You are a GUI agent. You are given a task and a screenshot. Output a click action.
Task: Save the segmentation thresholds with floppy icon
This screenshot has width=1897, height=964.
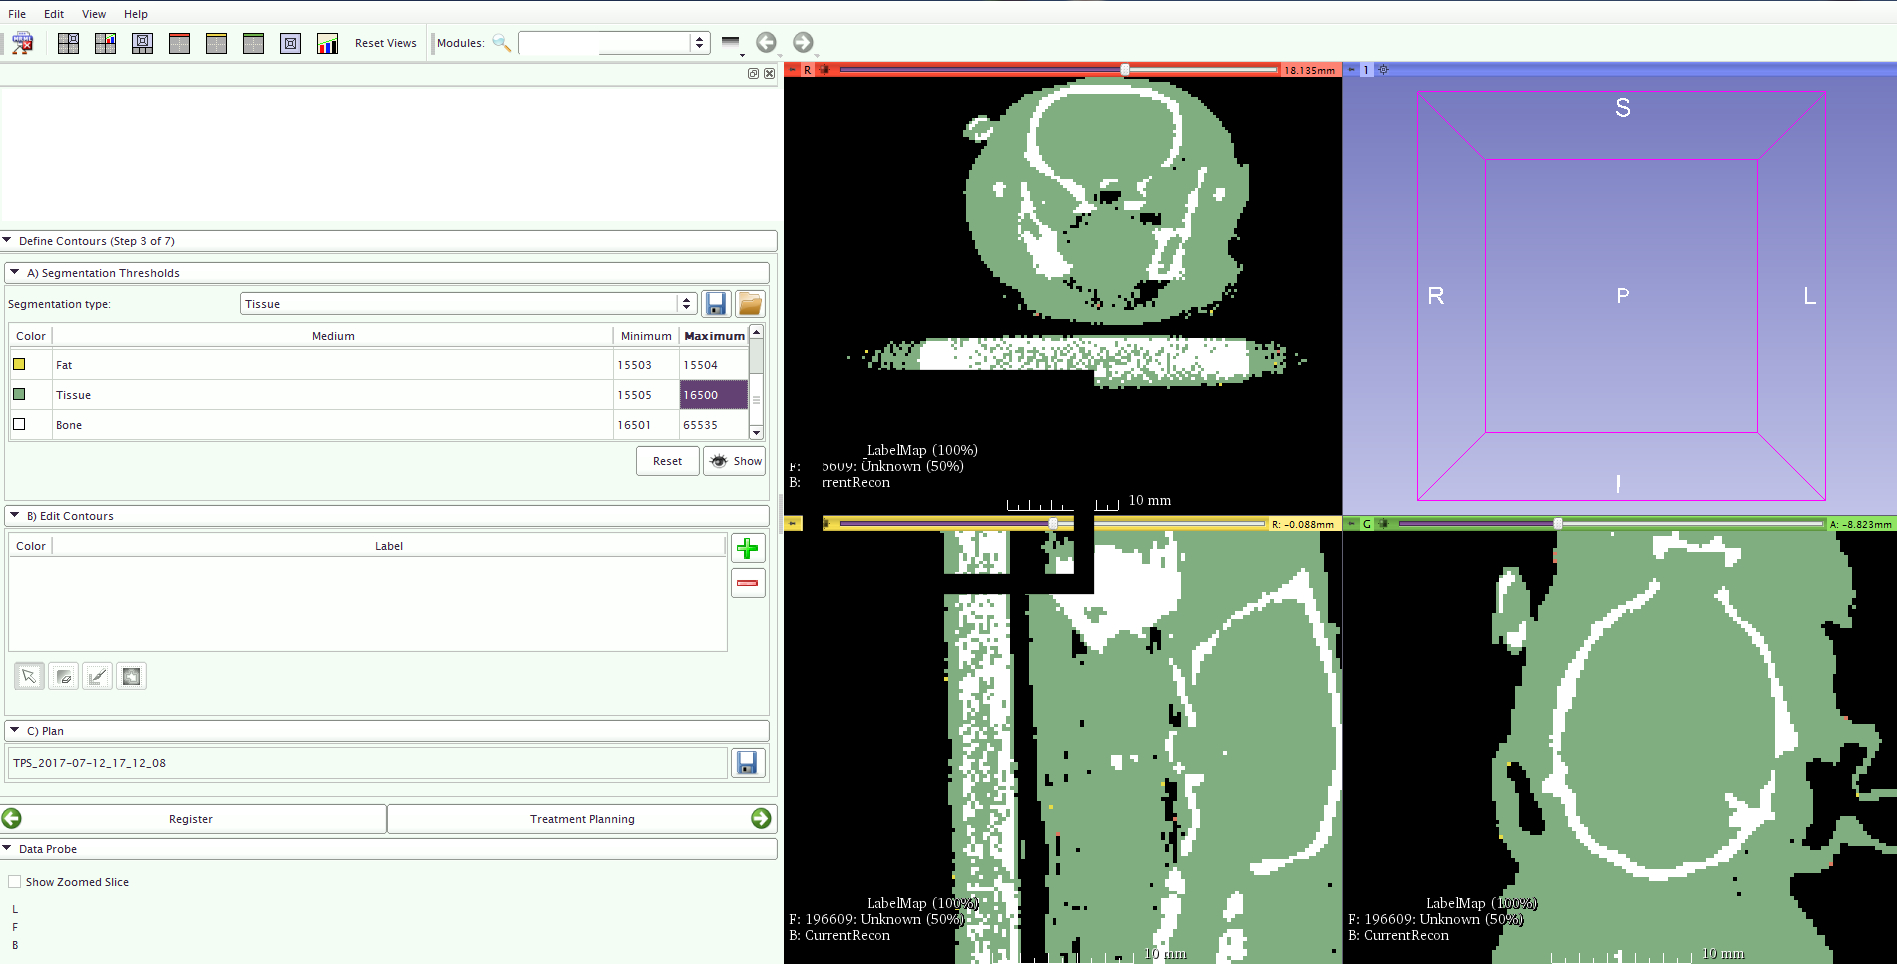[x=715, y=304]
